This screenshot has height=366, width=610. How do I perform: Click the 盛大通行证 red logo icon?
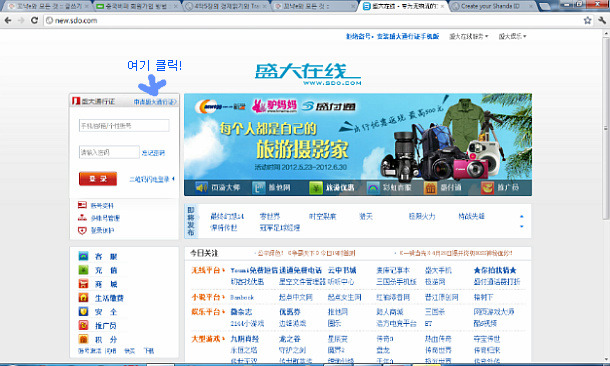76,101
